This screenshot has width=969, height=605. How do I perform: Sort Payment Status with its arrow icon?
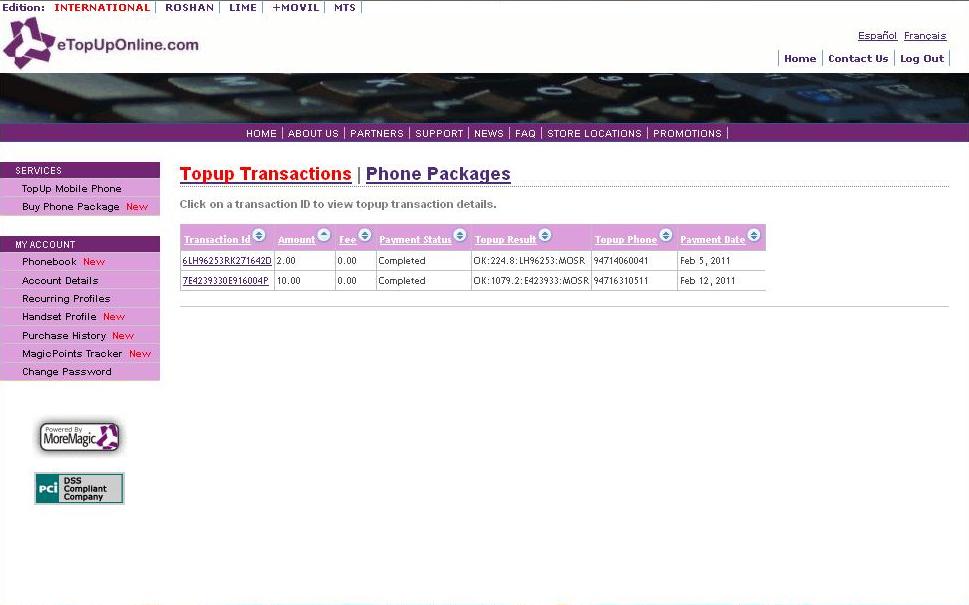pos(460,235)
